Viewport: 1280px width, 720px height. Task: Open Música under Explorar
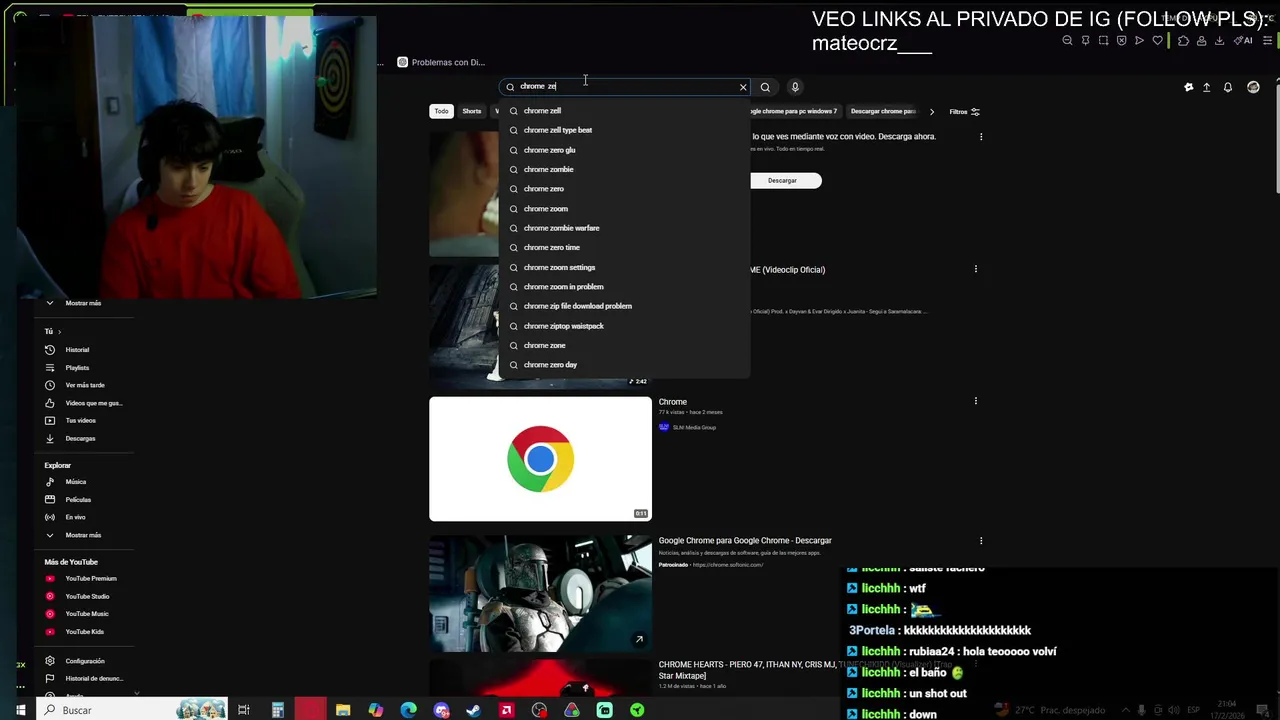click(76, 482)
